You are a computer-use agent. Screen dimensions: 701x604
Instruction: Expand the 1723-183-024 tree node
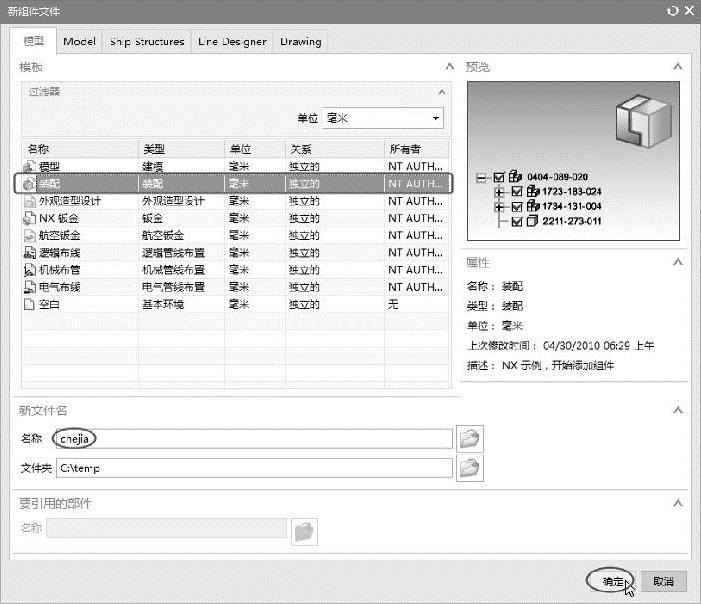[499, 192]
